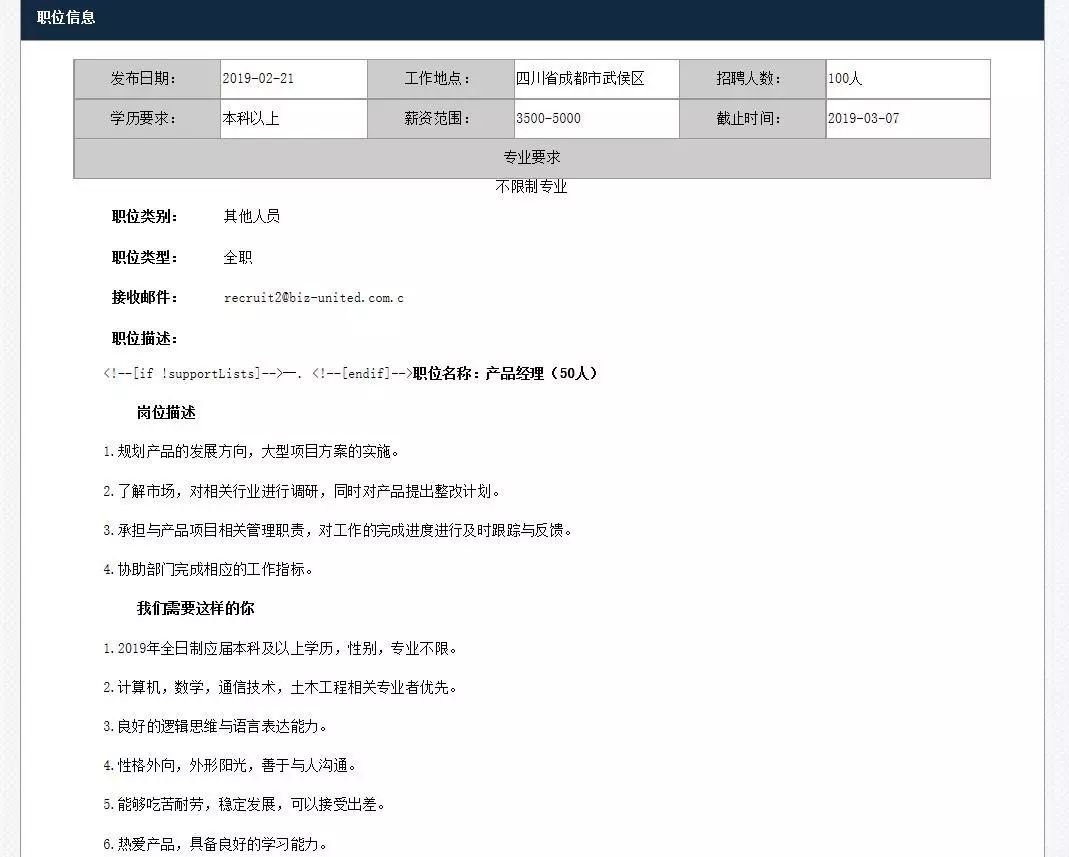
Task: Click the date value 2019-02-21
Action: pos(258,78)
